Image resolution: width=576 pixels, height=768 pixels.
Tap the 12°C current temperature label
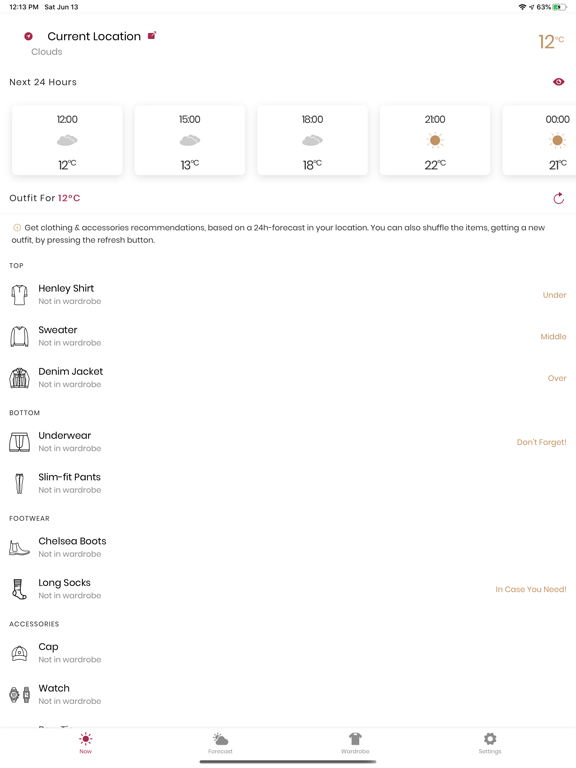551,42
